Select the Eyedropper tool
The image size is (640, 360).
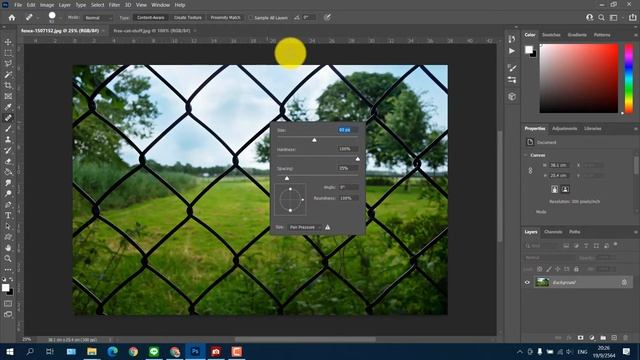[x=8, y=107]
